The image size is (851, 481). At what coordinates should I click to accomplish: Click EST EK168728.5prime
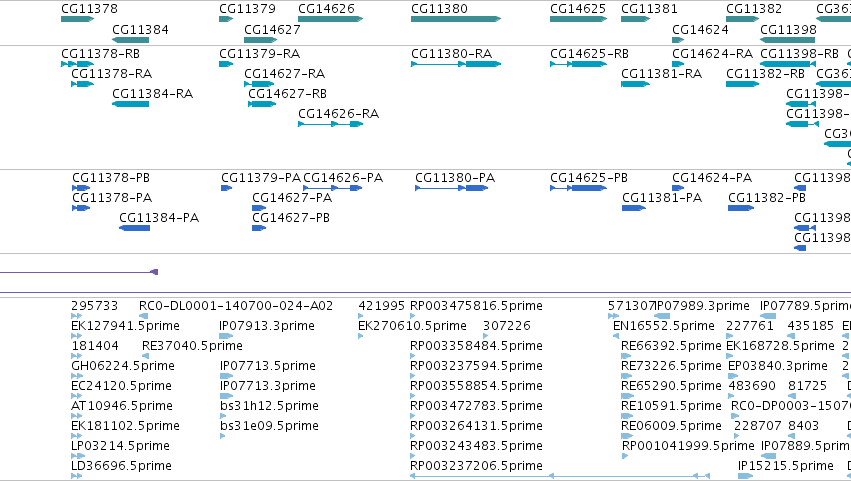click(780, 346)
